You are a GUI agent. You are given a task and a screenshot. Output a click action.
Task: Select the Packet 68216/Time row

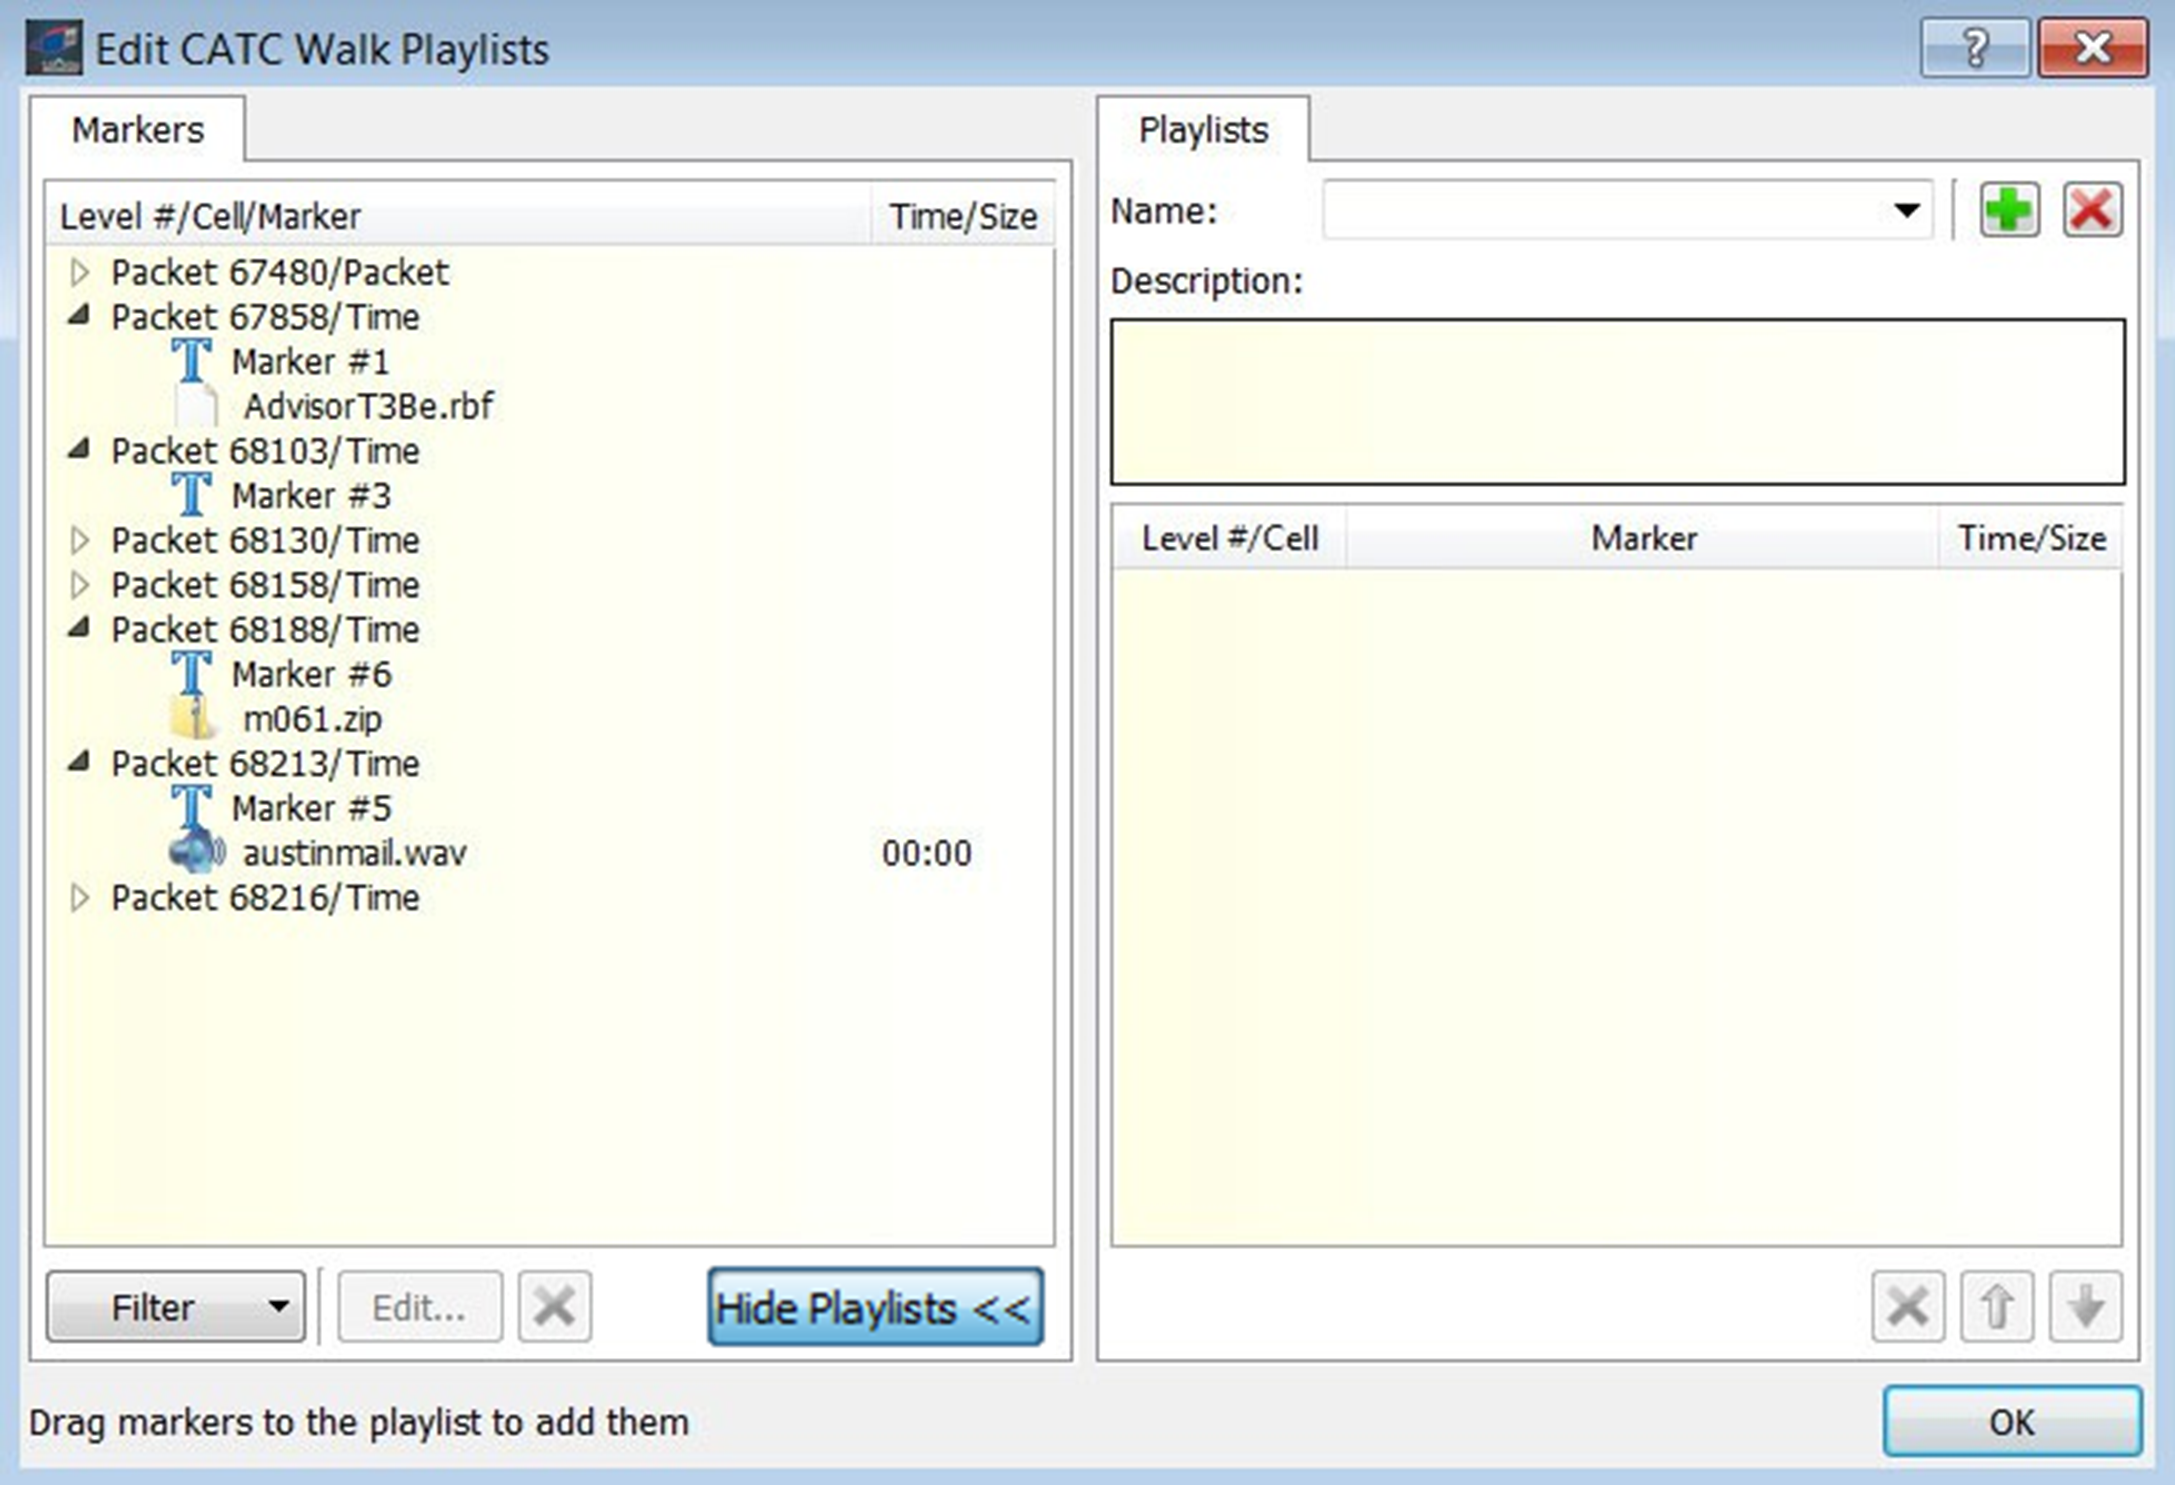click(265, 898)
